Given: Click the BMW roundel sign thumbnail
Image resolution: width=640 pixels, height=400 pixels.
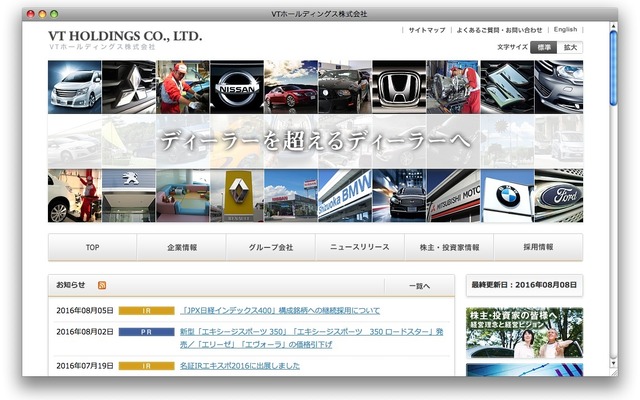Looking at the screenshot, I should (x=507, y=196).
